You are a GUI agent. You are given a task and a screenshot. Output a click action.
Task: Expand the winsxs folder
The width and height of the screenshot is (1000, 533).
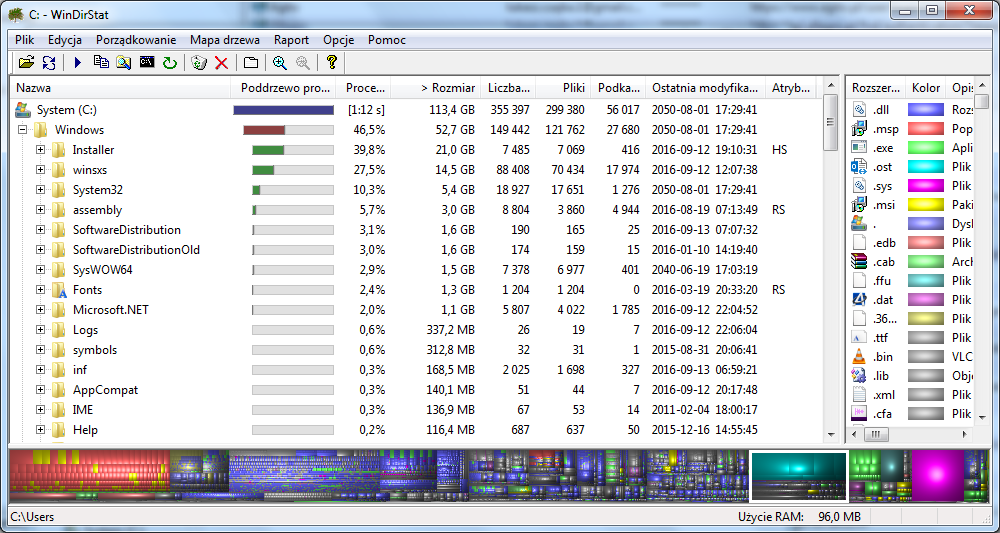41,170
